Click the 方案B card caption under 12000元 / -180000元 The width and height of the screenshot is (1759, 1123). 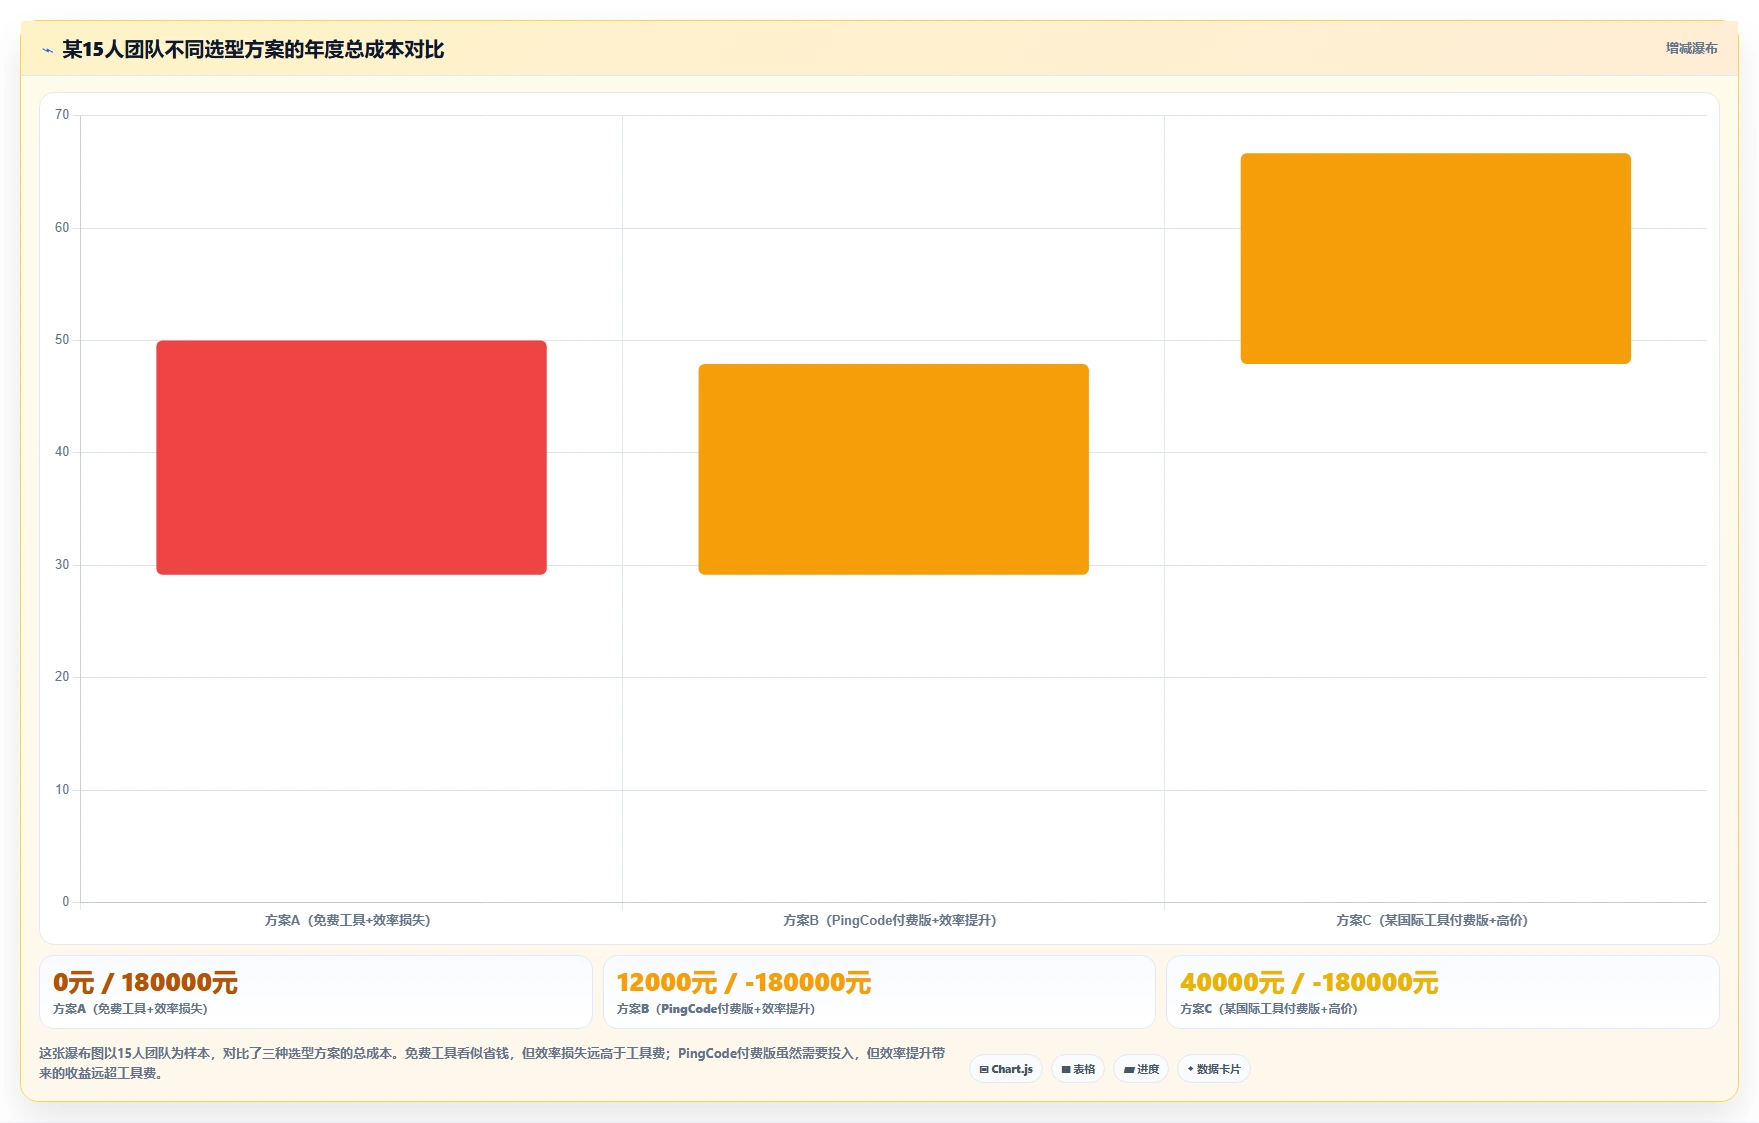pyautogui.click(x=716, y=1009)
